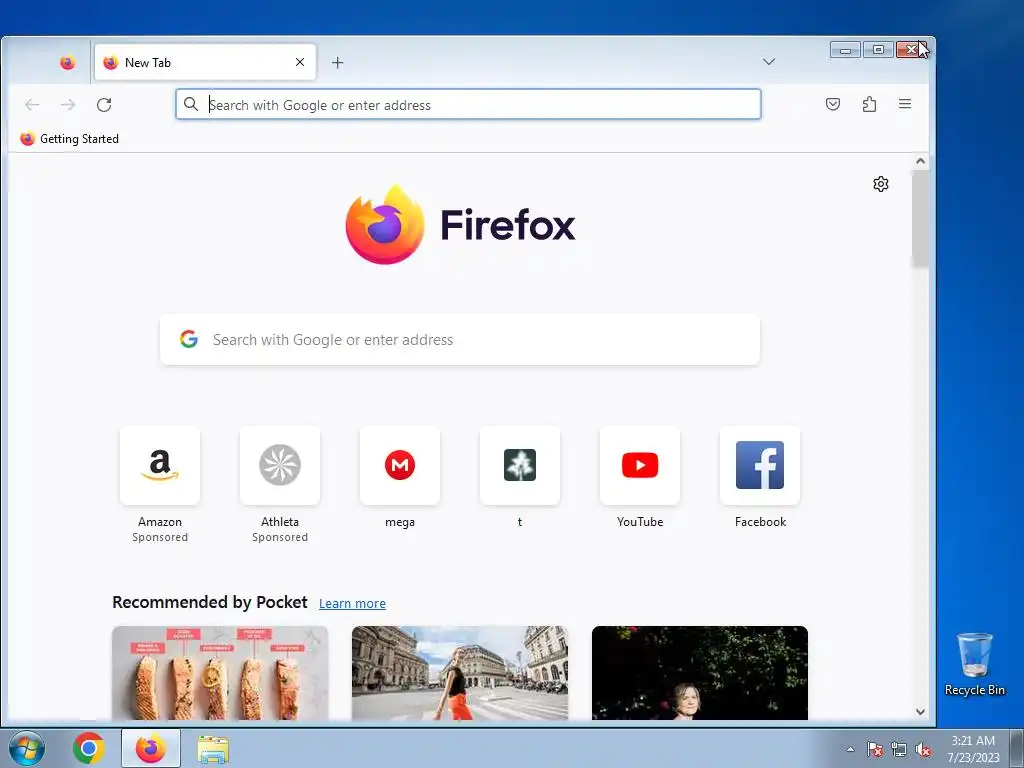The height and width of the screenshot is (768, 1024).
Task: Open the woman in foliage Pocket story
Action: click(699, 673)
